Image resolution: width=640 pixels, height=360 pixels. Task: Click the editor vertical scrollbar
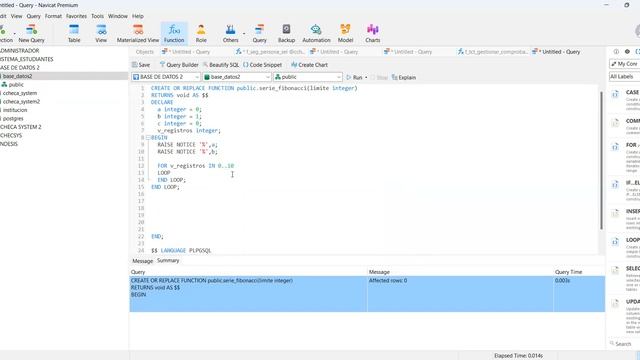pyautogui.click(x=601, y=161)
